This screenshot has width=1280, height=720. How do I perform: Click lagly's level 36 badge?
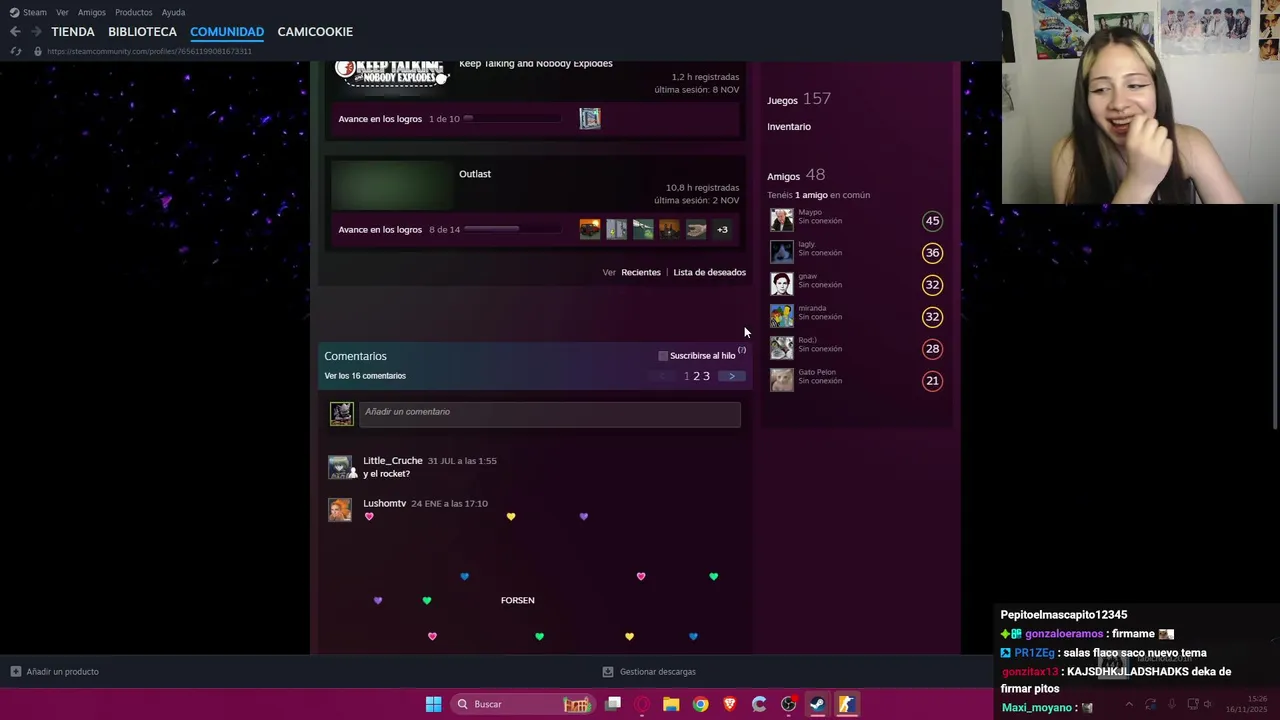(932, 253)
